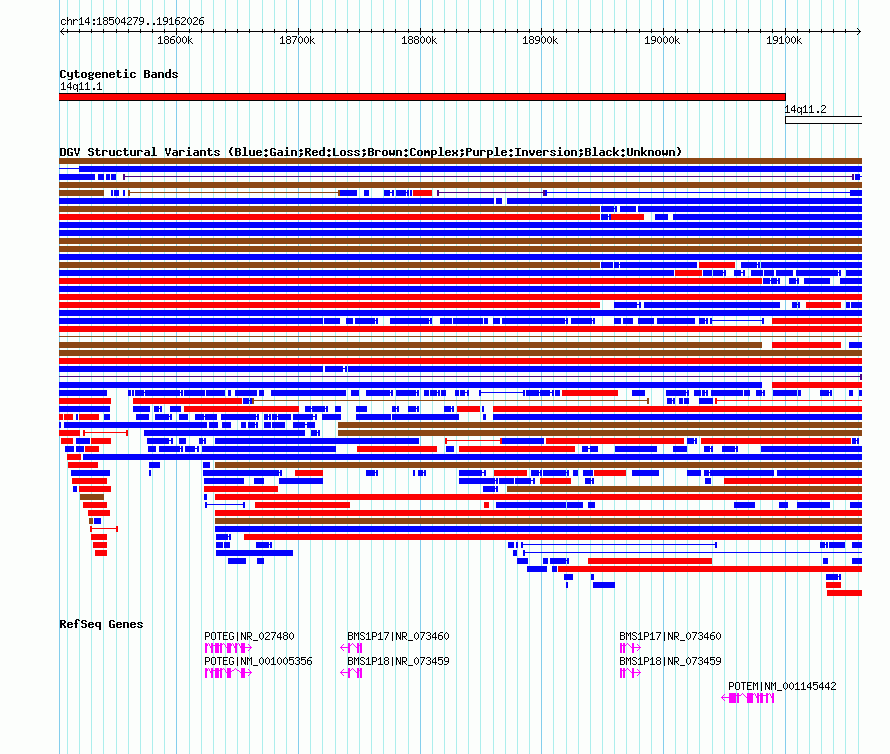Select the left-pointing BMS1P17|NR_073460 gene glyph

click(x=351, y=648)
